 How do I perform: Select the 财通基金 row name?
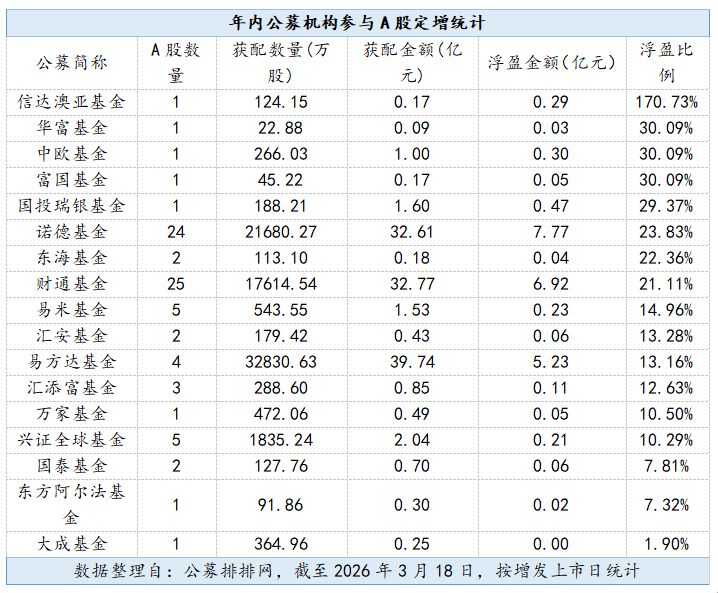[71, 284]
